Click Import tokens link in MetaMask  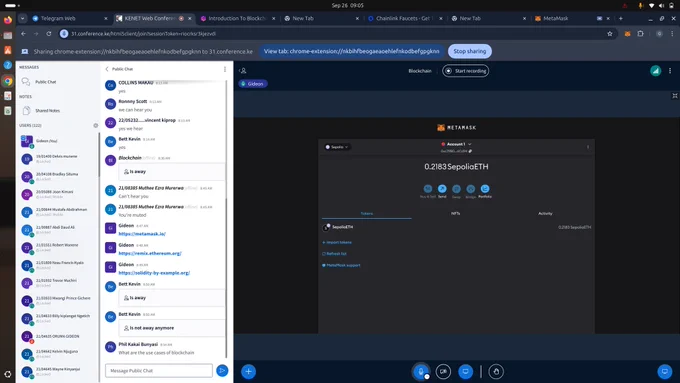point(337,242)
